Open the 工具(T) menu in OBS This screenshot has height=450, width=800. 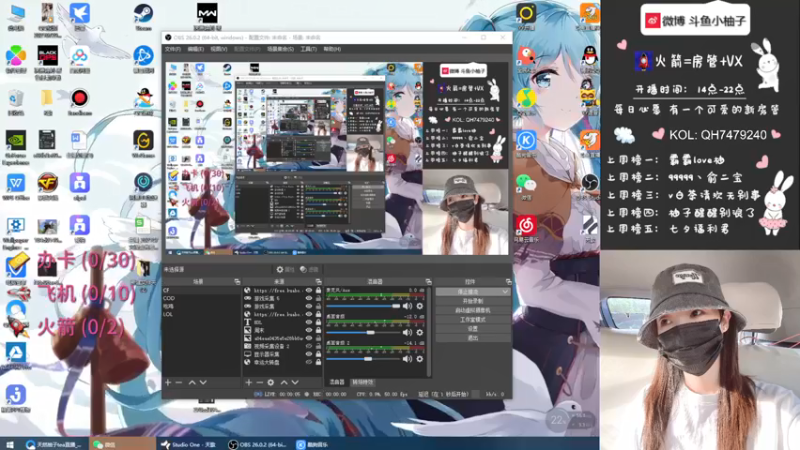pos(308,49)
